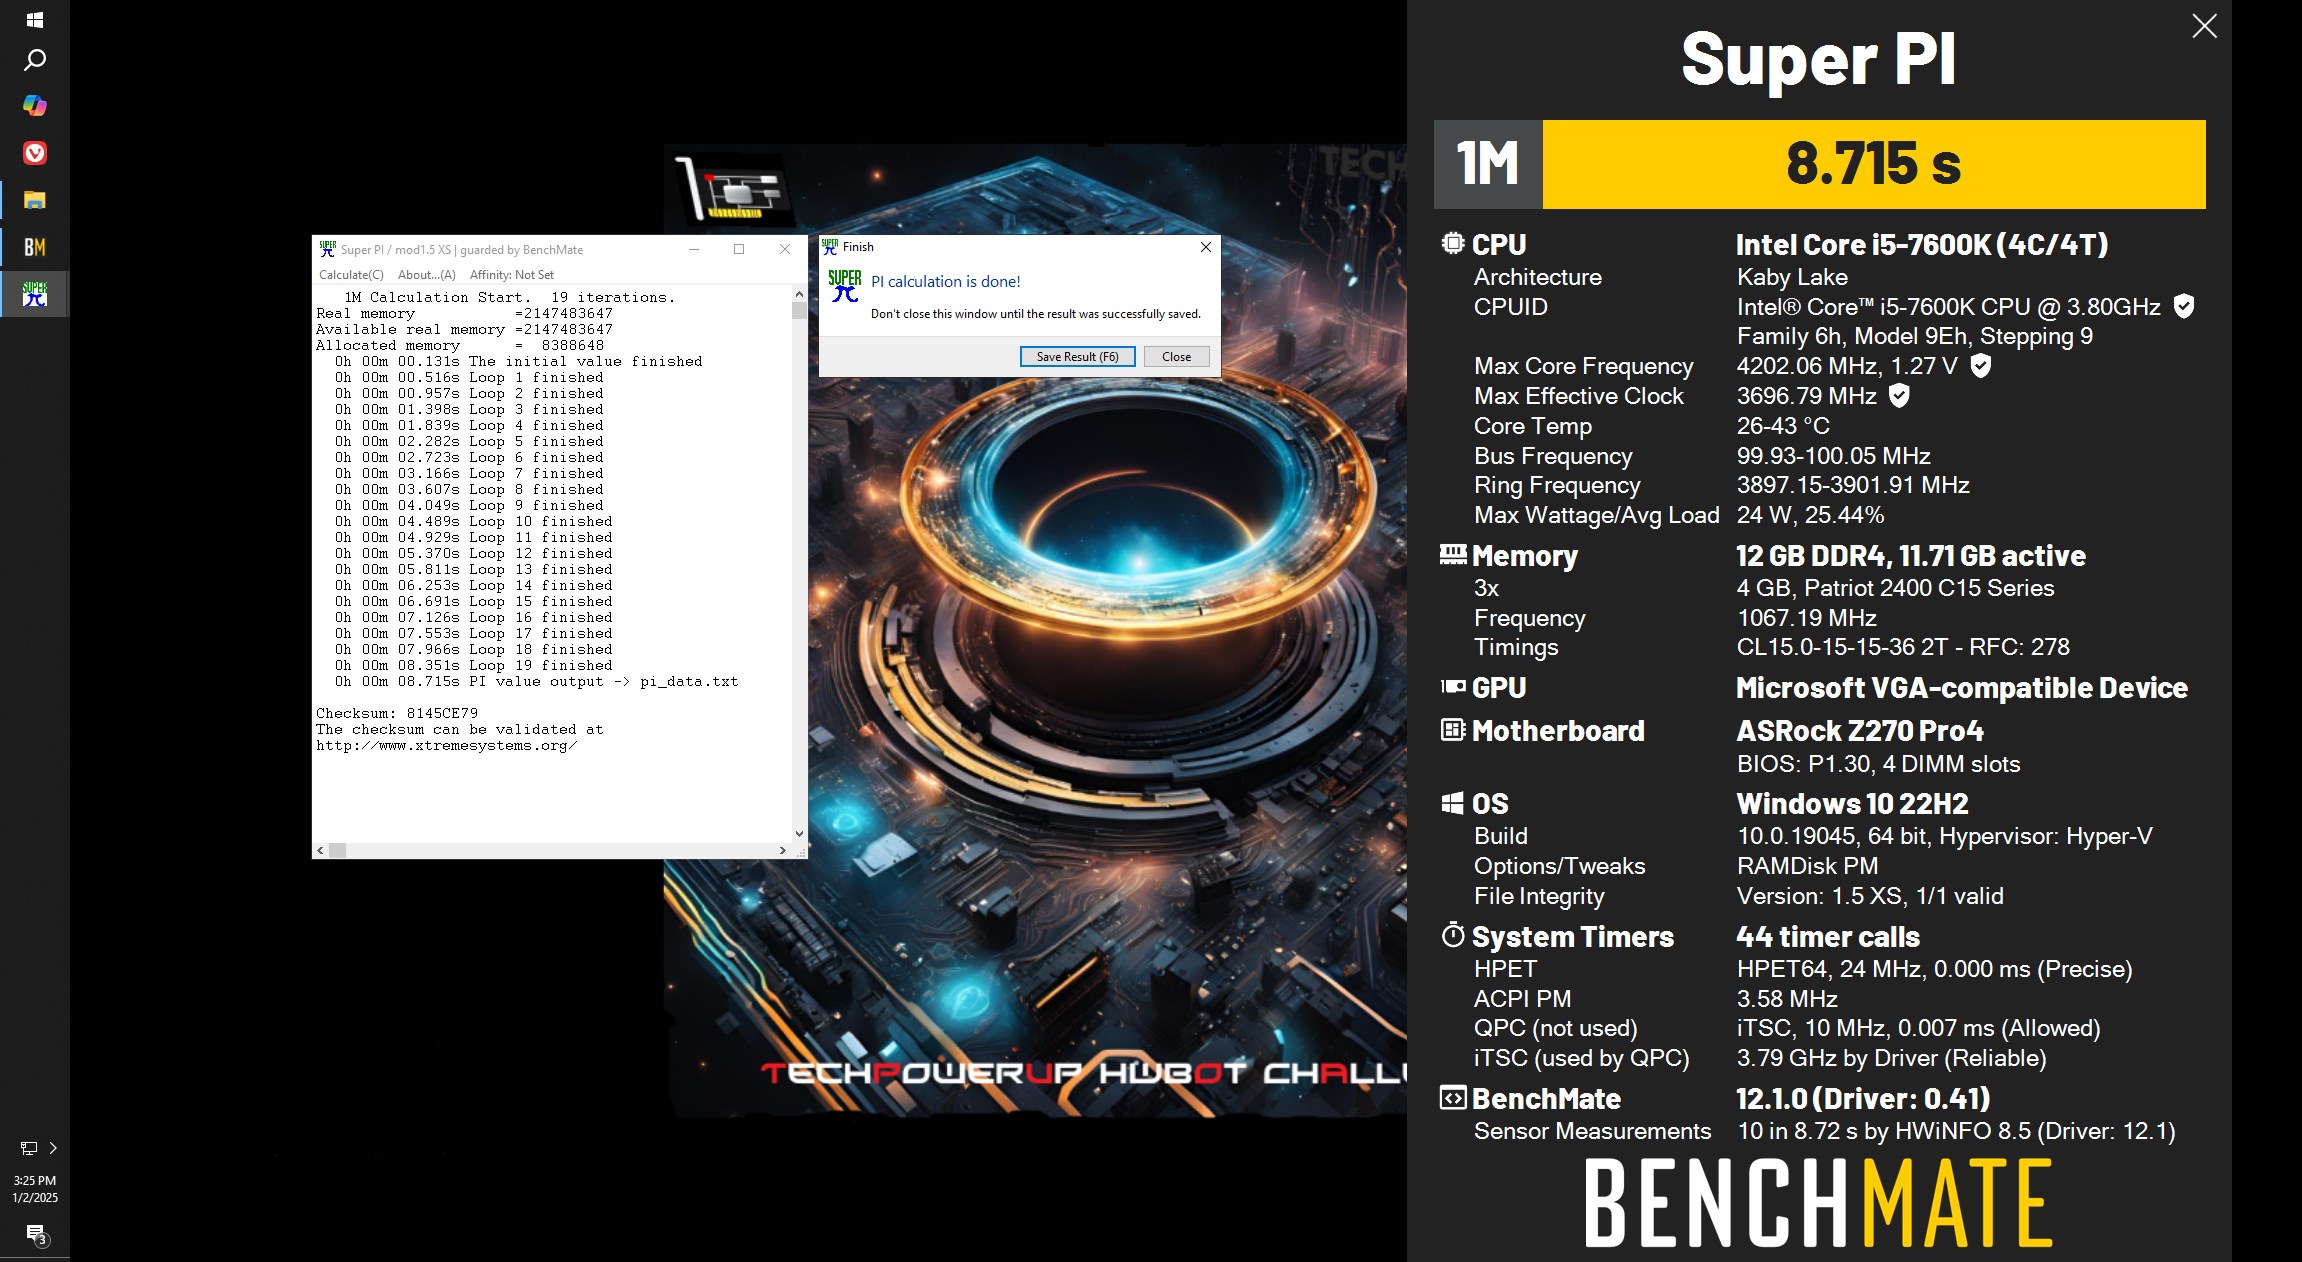The image size is (2302, 1262).
Task: Click the Save Result (F6) button
Action: 1077,357
